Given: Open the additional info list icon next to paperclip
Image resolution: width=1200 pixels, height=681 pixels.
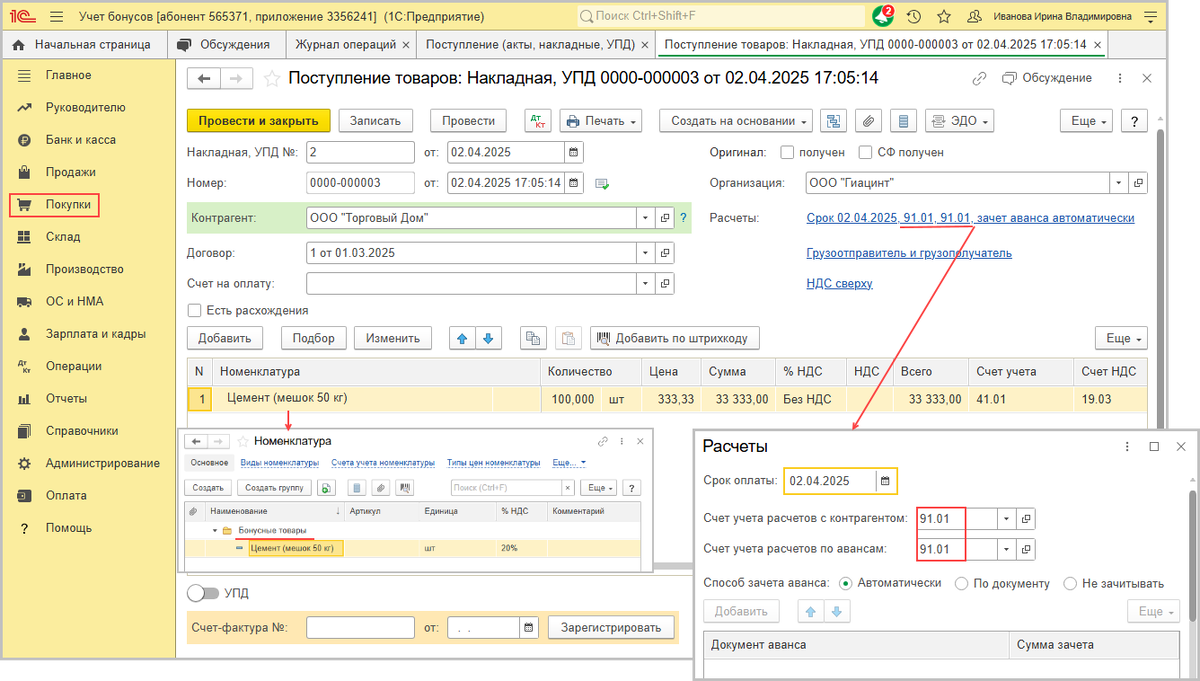Looking at the screenshot, I should 904,121.
